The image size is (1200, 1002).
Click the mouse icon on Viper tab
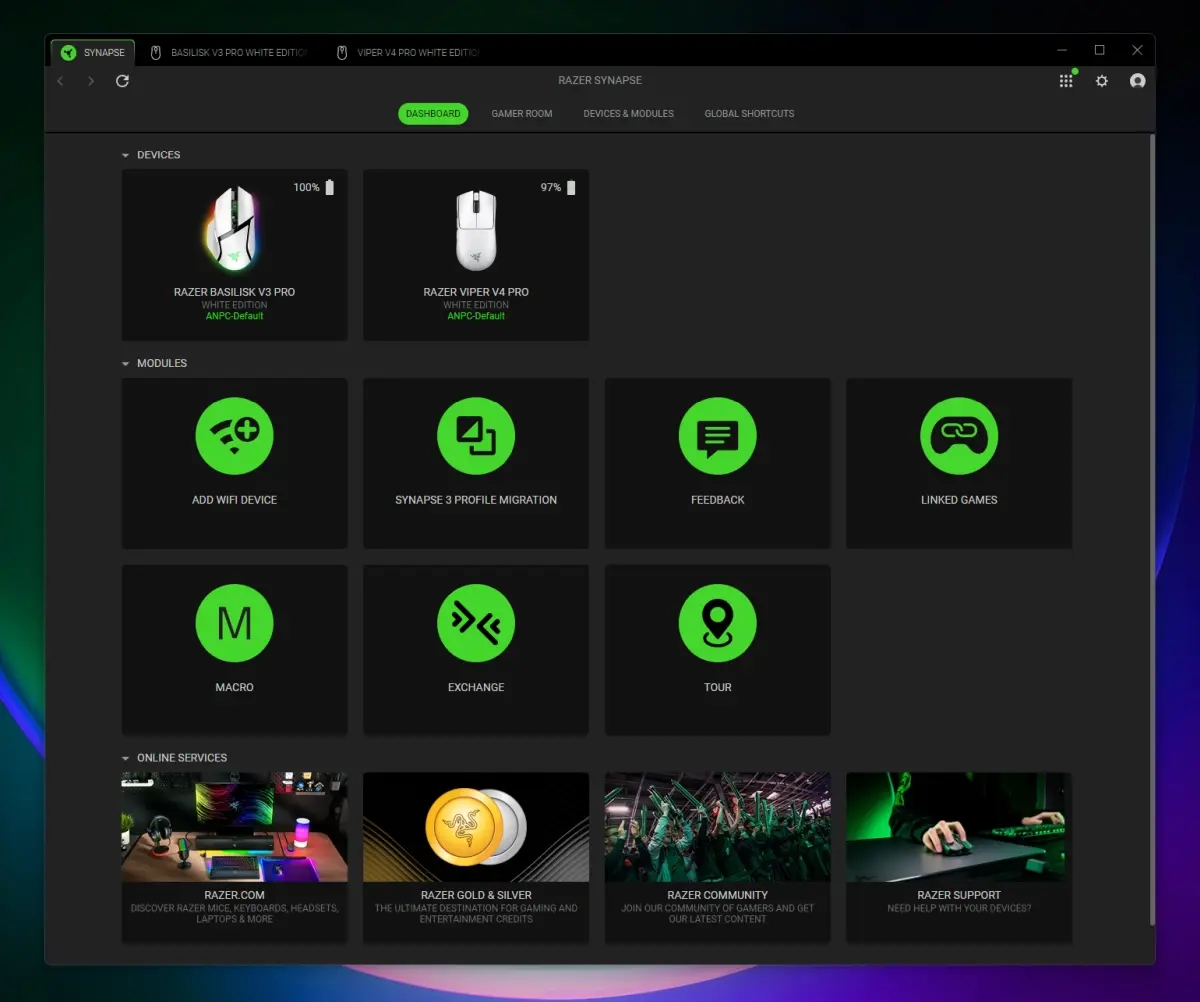point(342,52)
